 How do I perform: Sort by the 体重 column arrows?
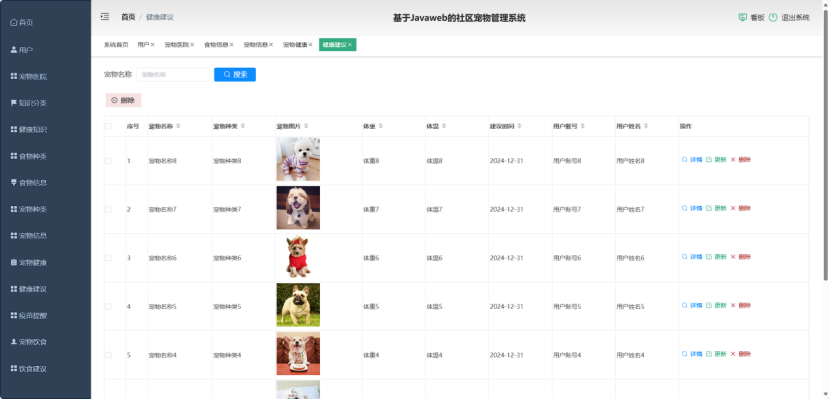tap(381, 126)
